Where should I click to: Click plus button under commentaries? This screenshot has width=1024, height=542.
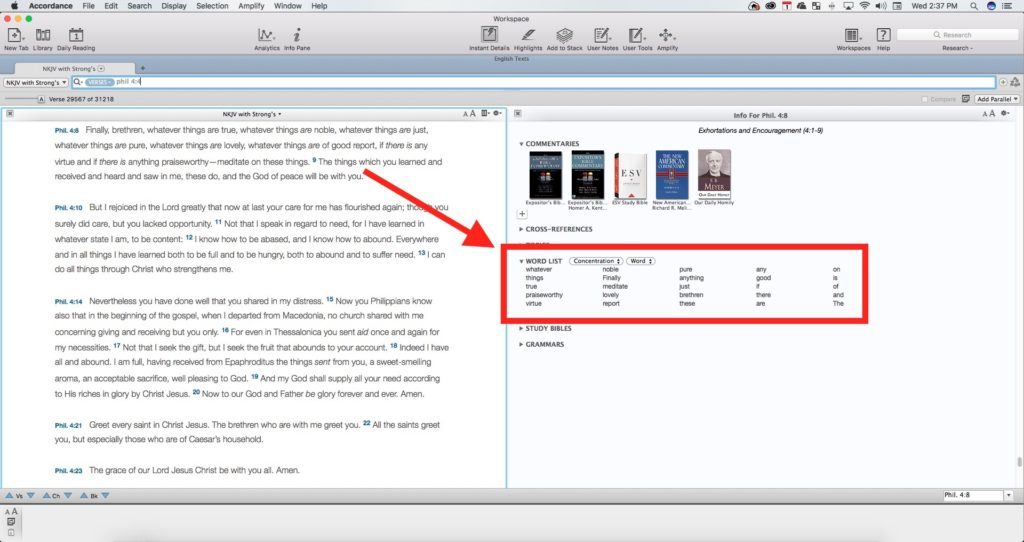click(522, 214)
